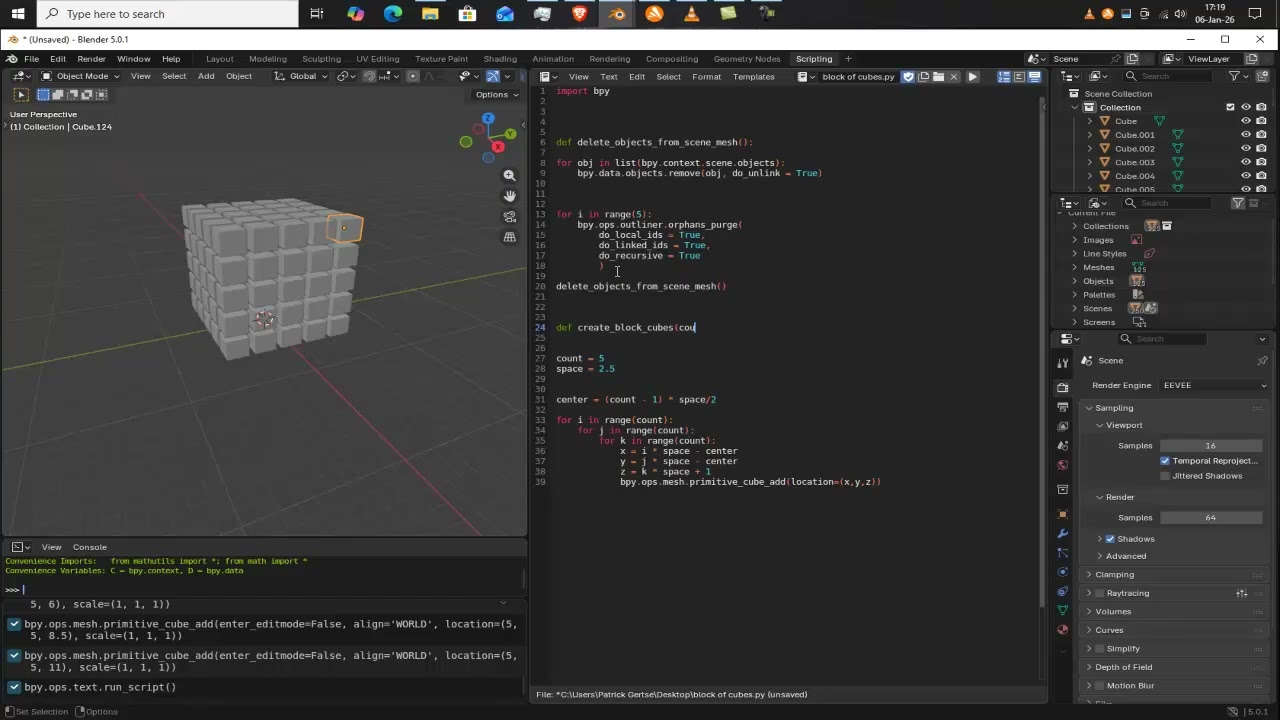The width and height of the screenshot is (1280, 720).
Task: Expand the Meshes entry in Current File
Action: point(1075,267)
